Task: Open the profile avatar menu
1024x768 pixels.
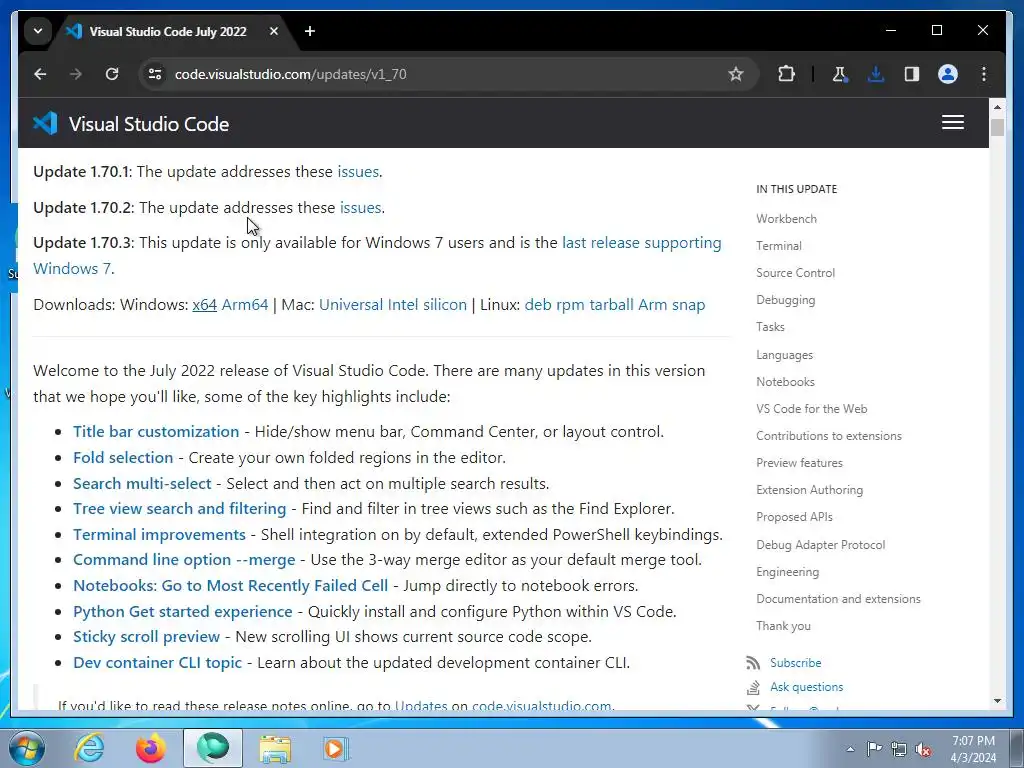Action: pyautogui.click(x=948, y=74)
